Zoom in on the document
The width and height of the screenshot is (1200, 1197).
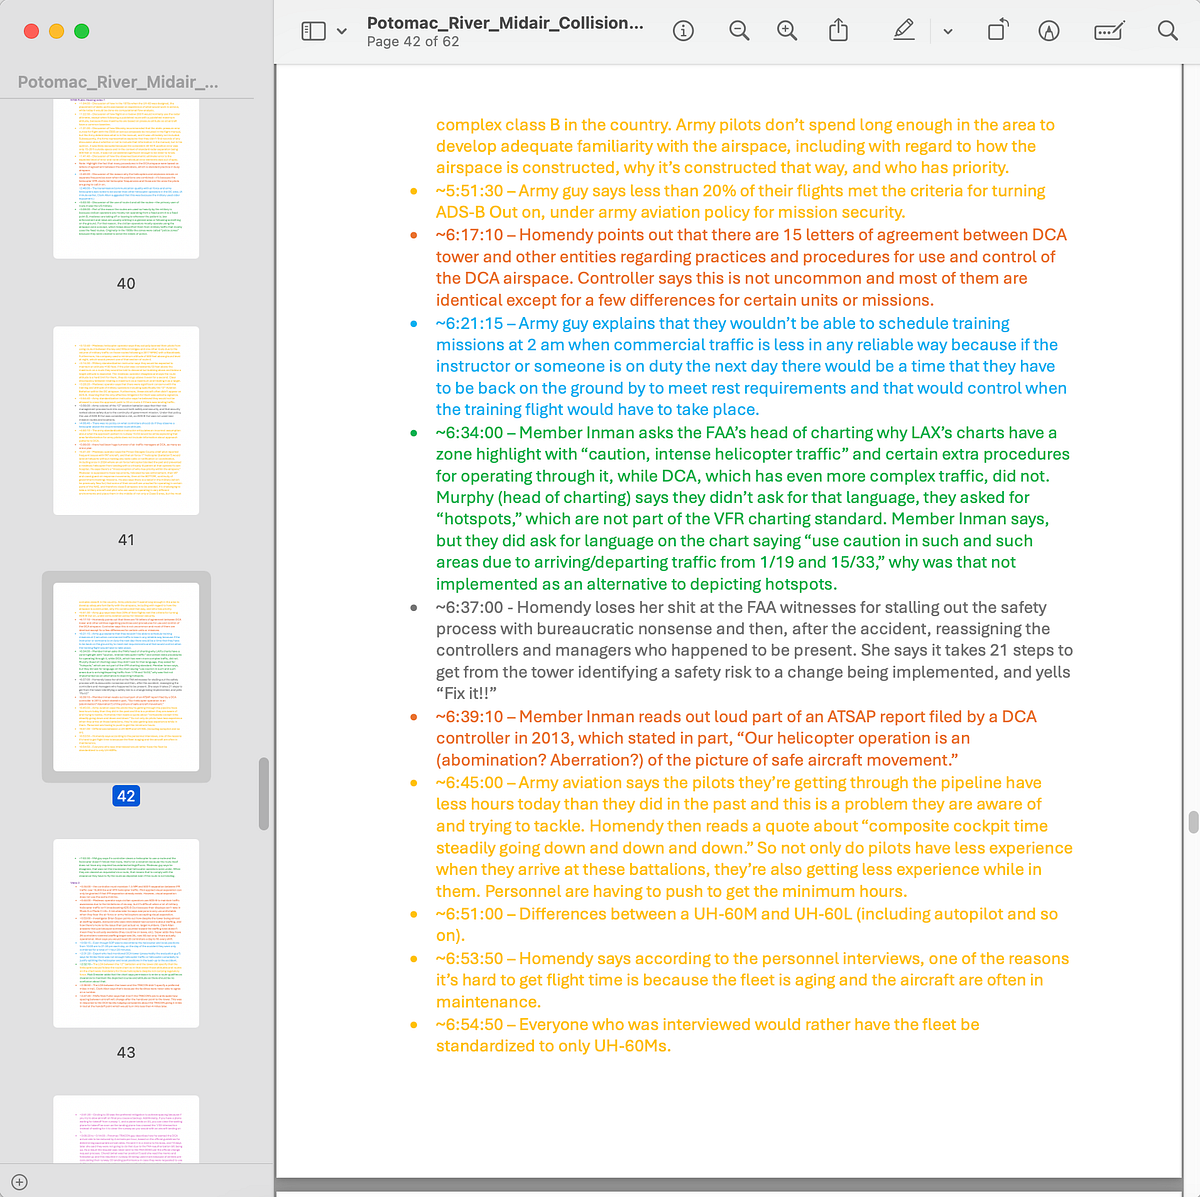(788, 31)
